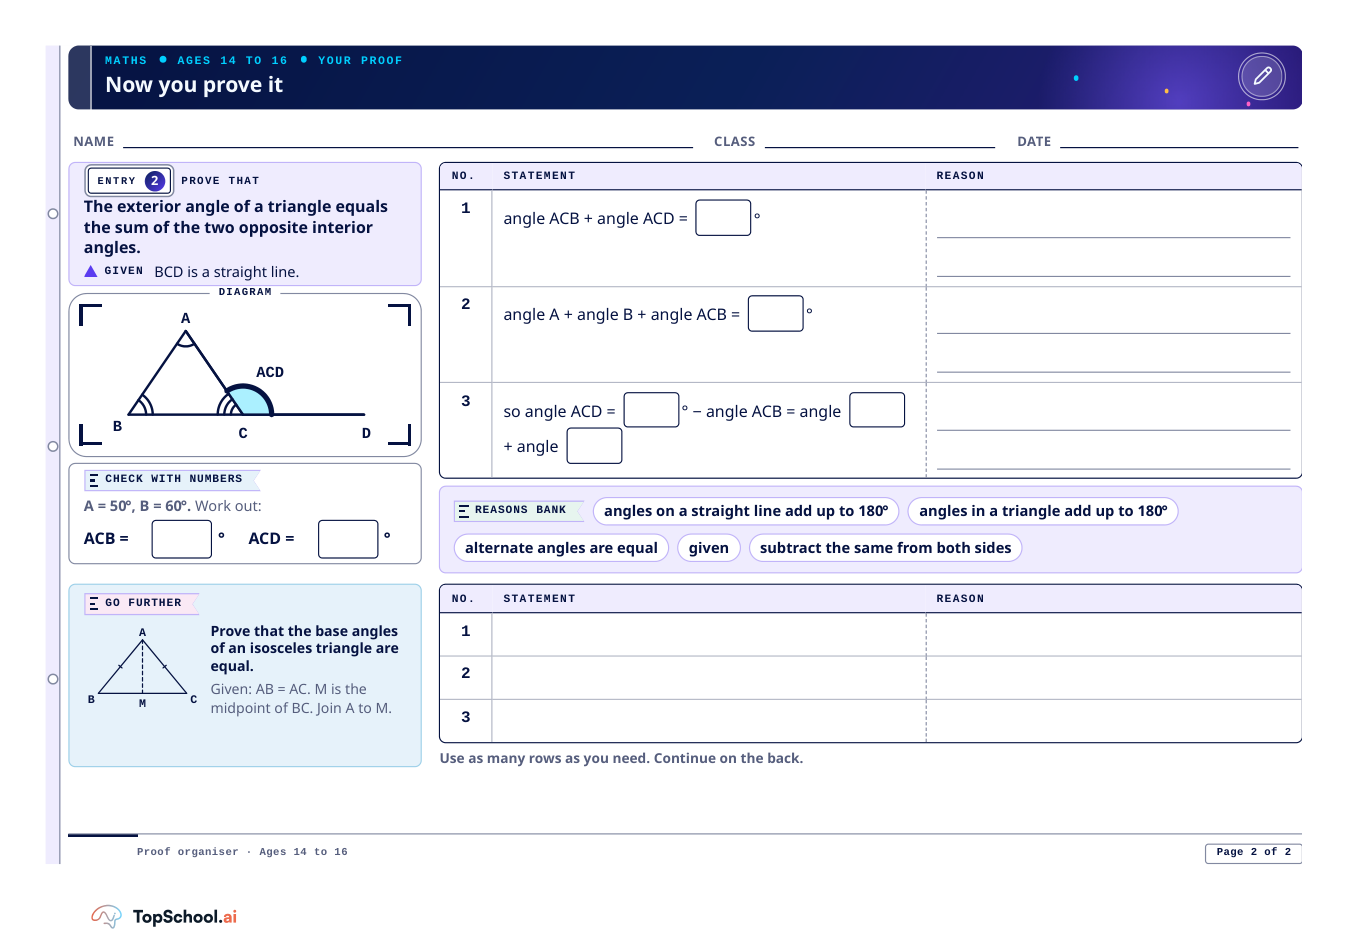
Task: Click the CLASS line field
Action: point(880,141)
